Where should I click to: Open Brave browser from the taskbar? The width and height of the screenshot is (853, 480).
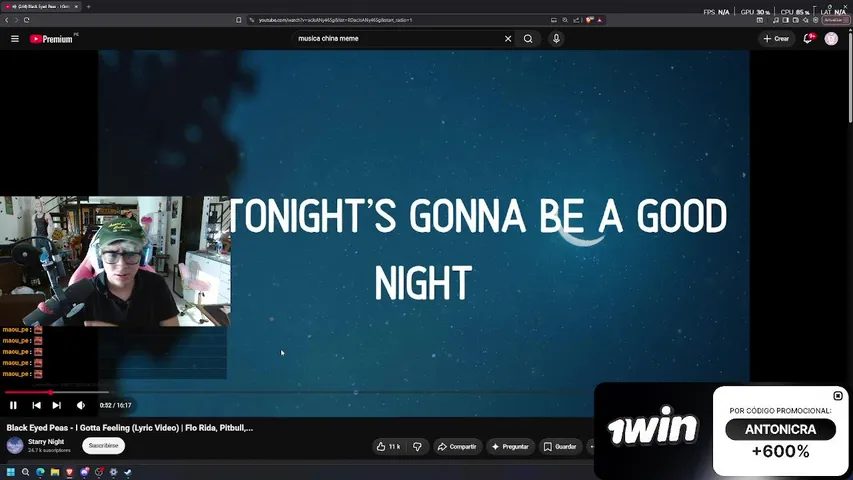(x=70, y=472)
